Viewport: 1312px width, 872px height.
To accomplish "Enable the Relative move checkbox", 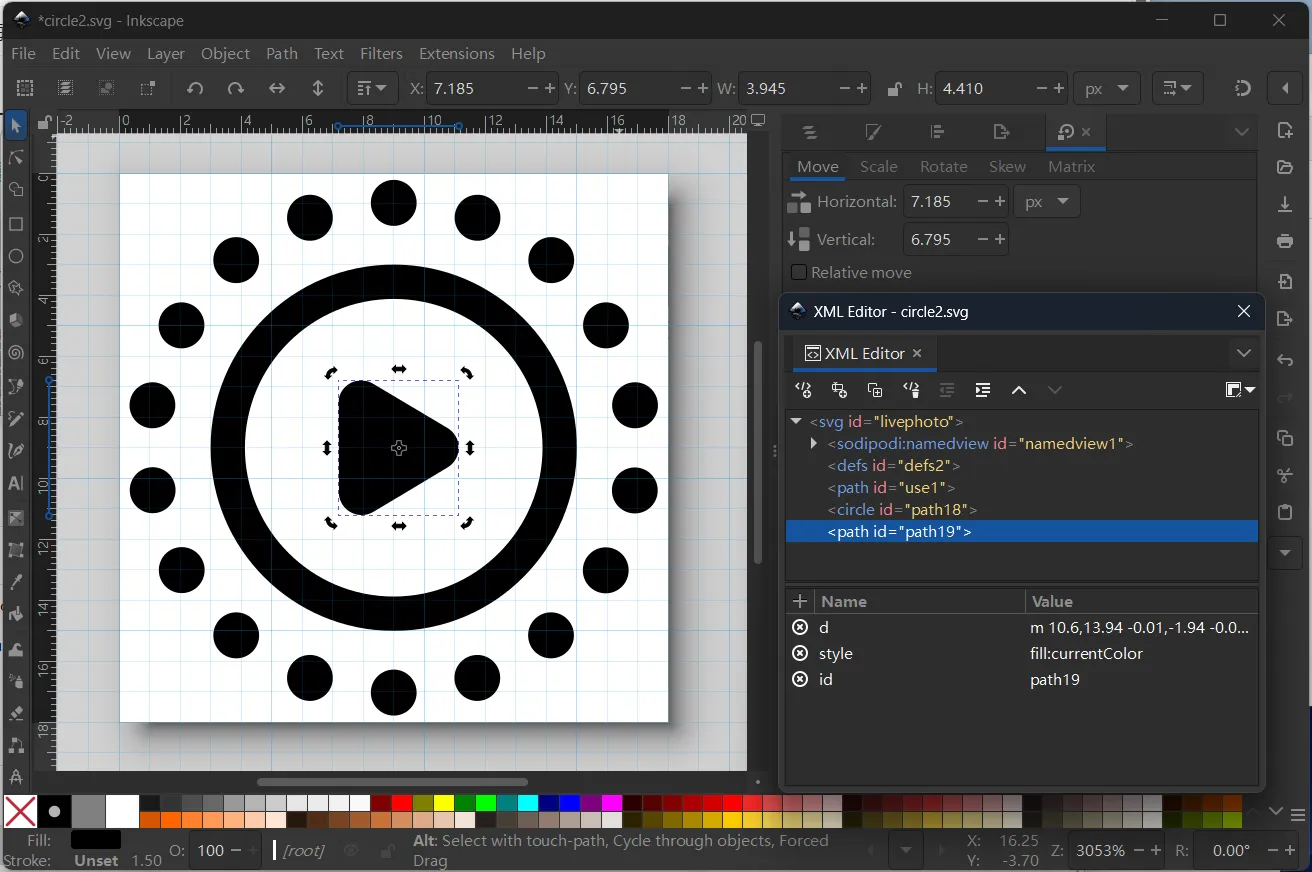I will click(798, 272).
